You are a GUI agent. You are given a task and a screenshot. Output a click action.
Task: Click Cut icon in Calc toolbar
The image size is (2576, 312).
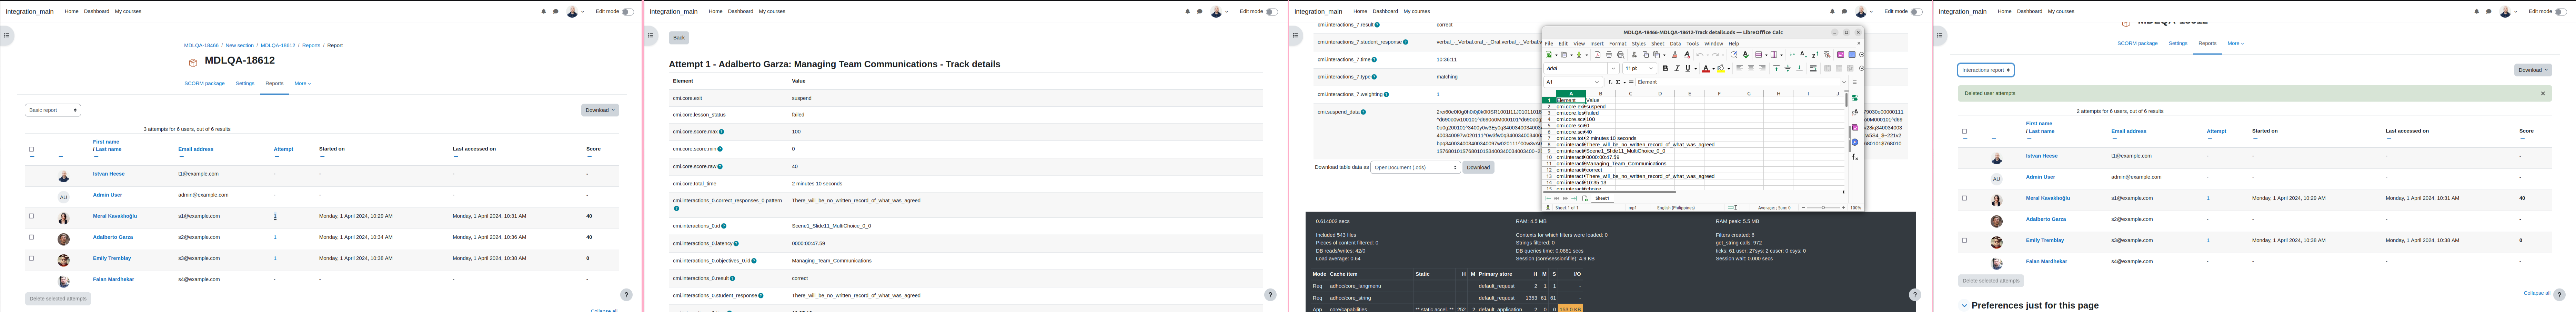1634,55
